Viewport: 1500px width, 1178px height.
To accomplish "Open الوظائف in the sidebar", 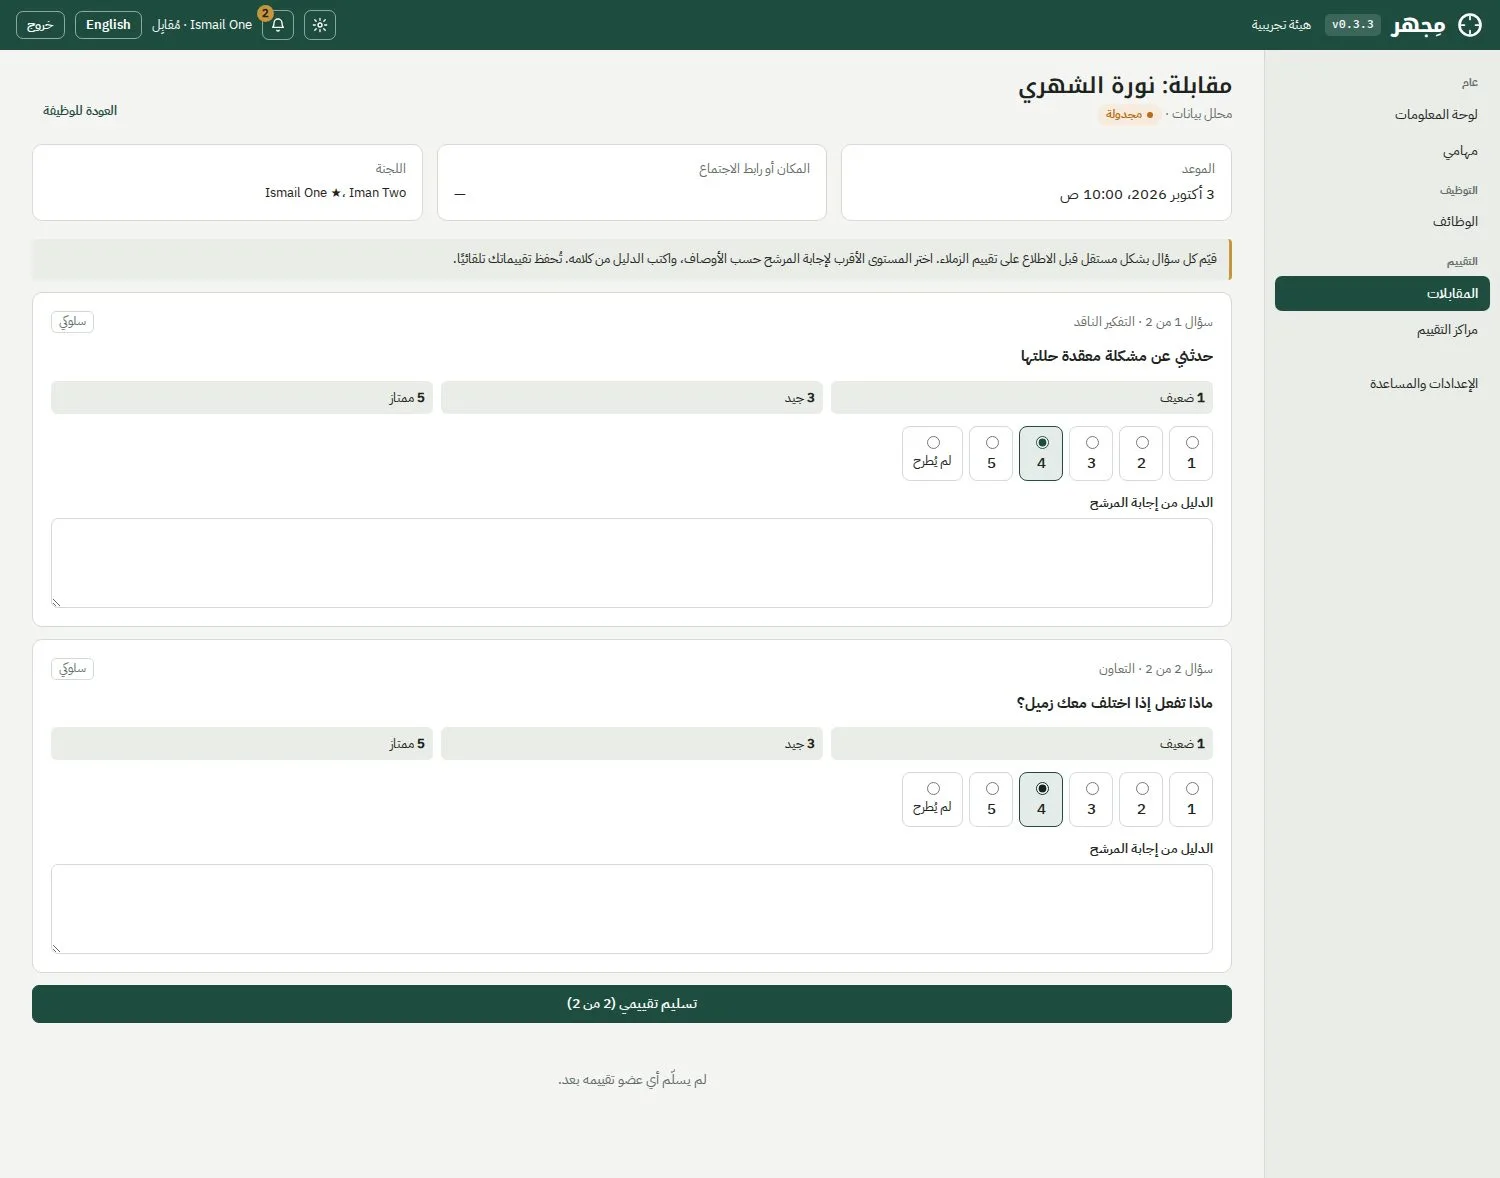I will point(1382,221).
